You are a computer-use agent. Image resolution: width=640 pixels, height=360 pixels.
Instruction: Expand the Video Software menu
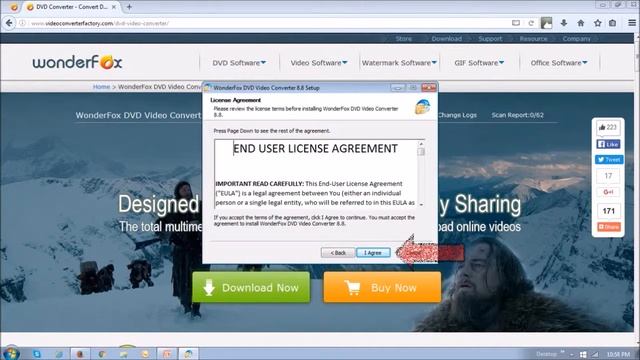(319, 63)
